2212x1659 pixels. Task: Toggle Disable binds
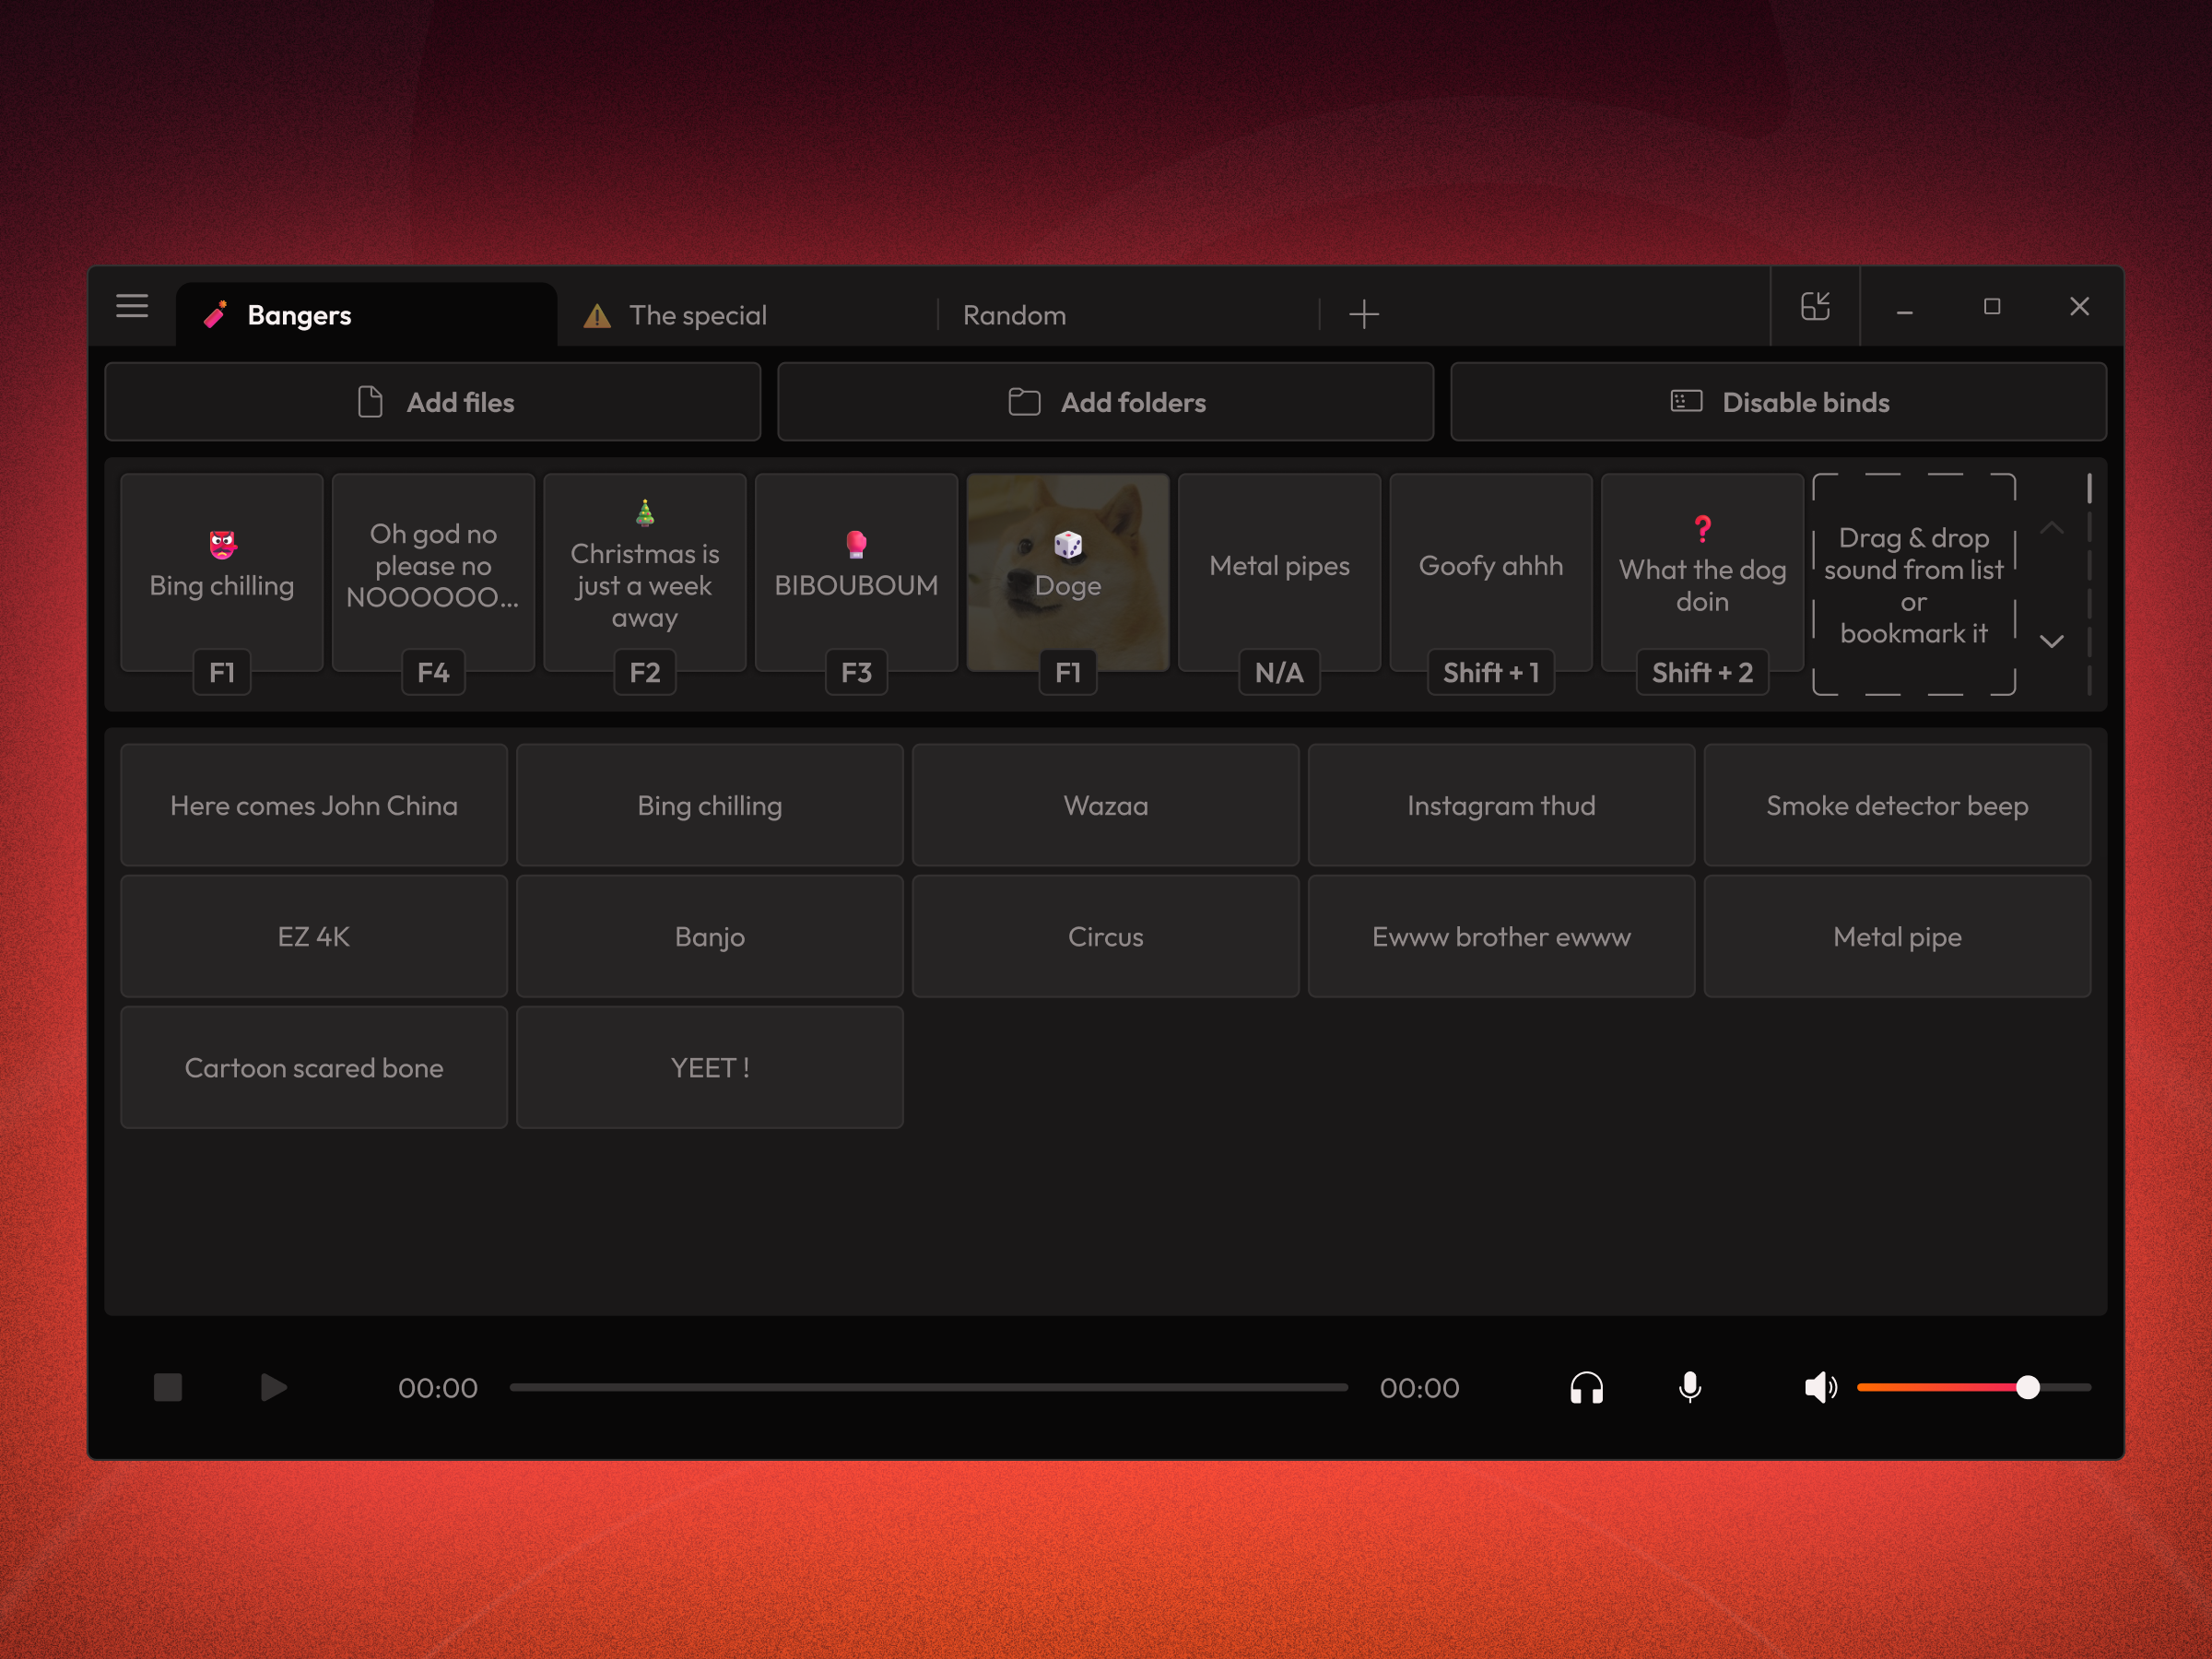1778,402
